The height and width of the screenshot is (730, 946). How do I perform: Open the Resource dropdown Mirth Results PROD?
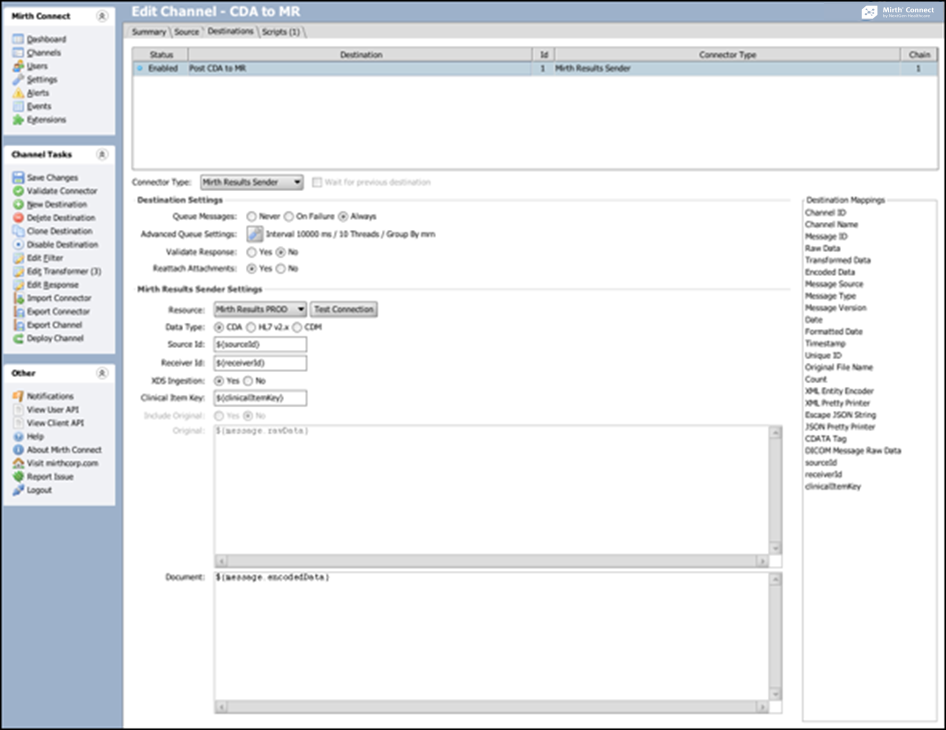(261, 310)
